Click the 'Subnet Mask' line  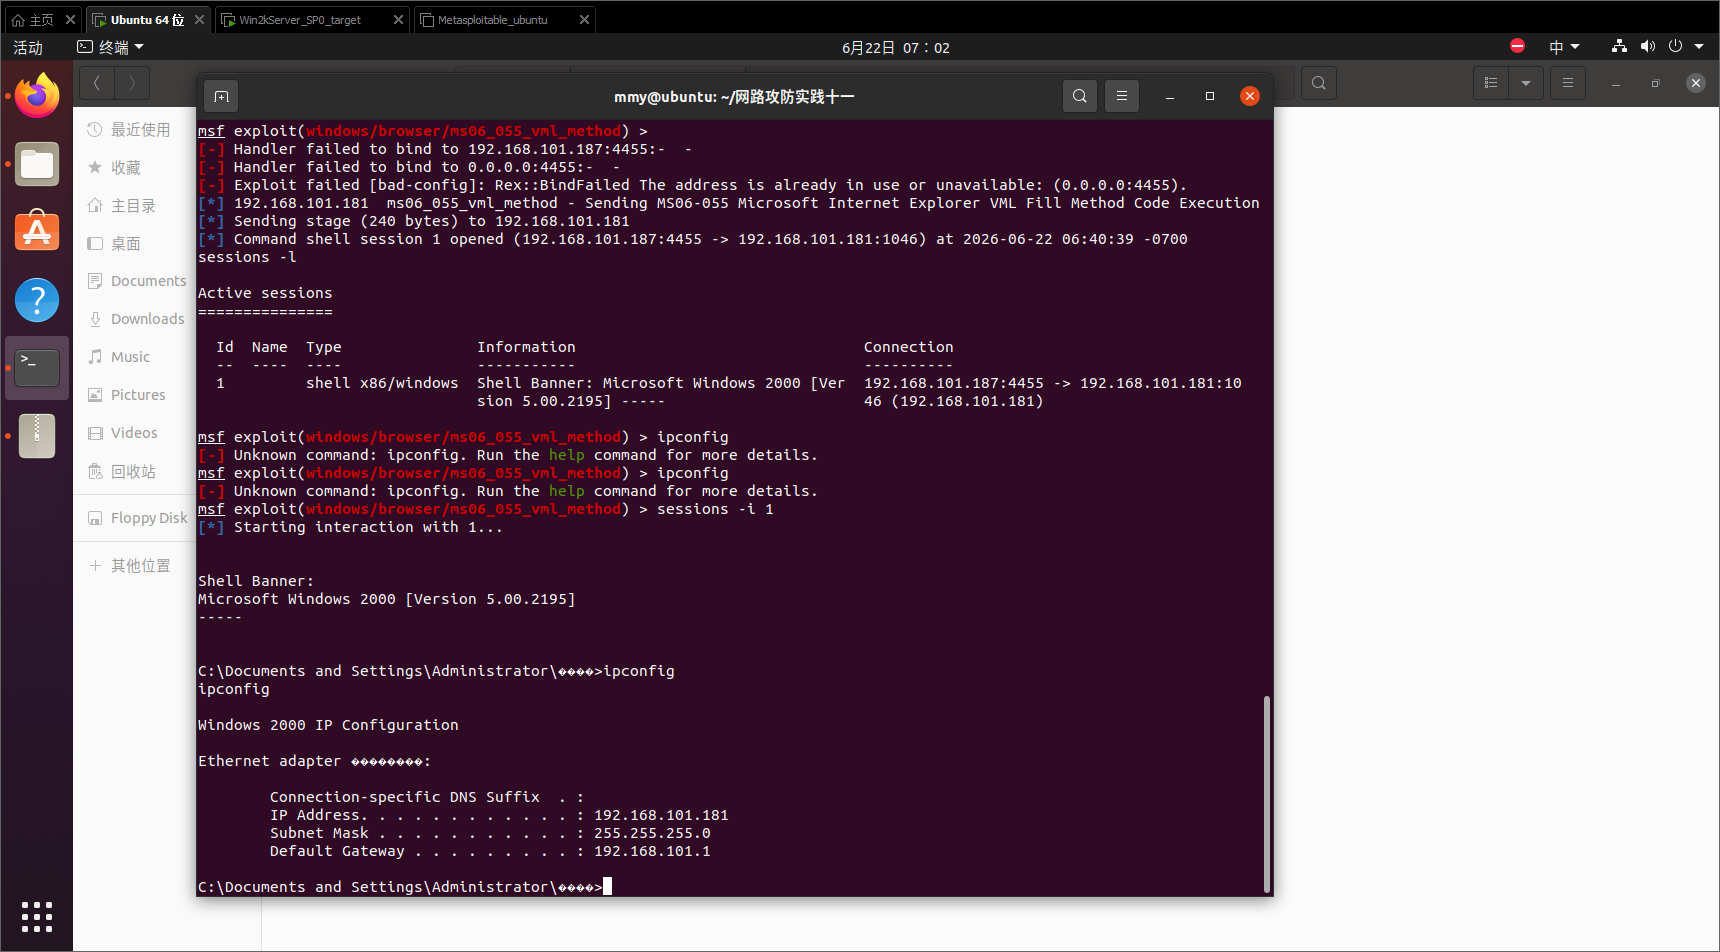(490, 833)
